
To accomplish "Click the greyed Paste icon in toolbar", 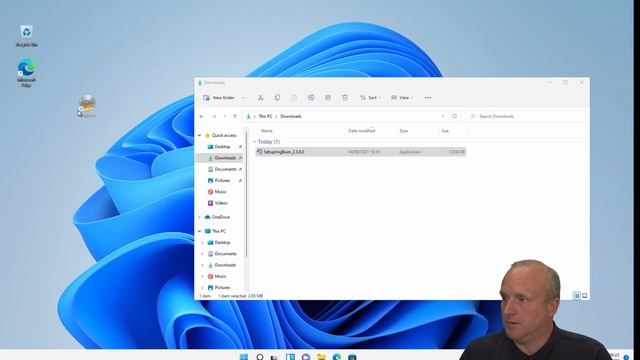I will coord(294,98).
